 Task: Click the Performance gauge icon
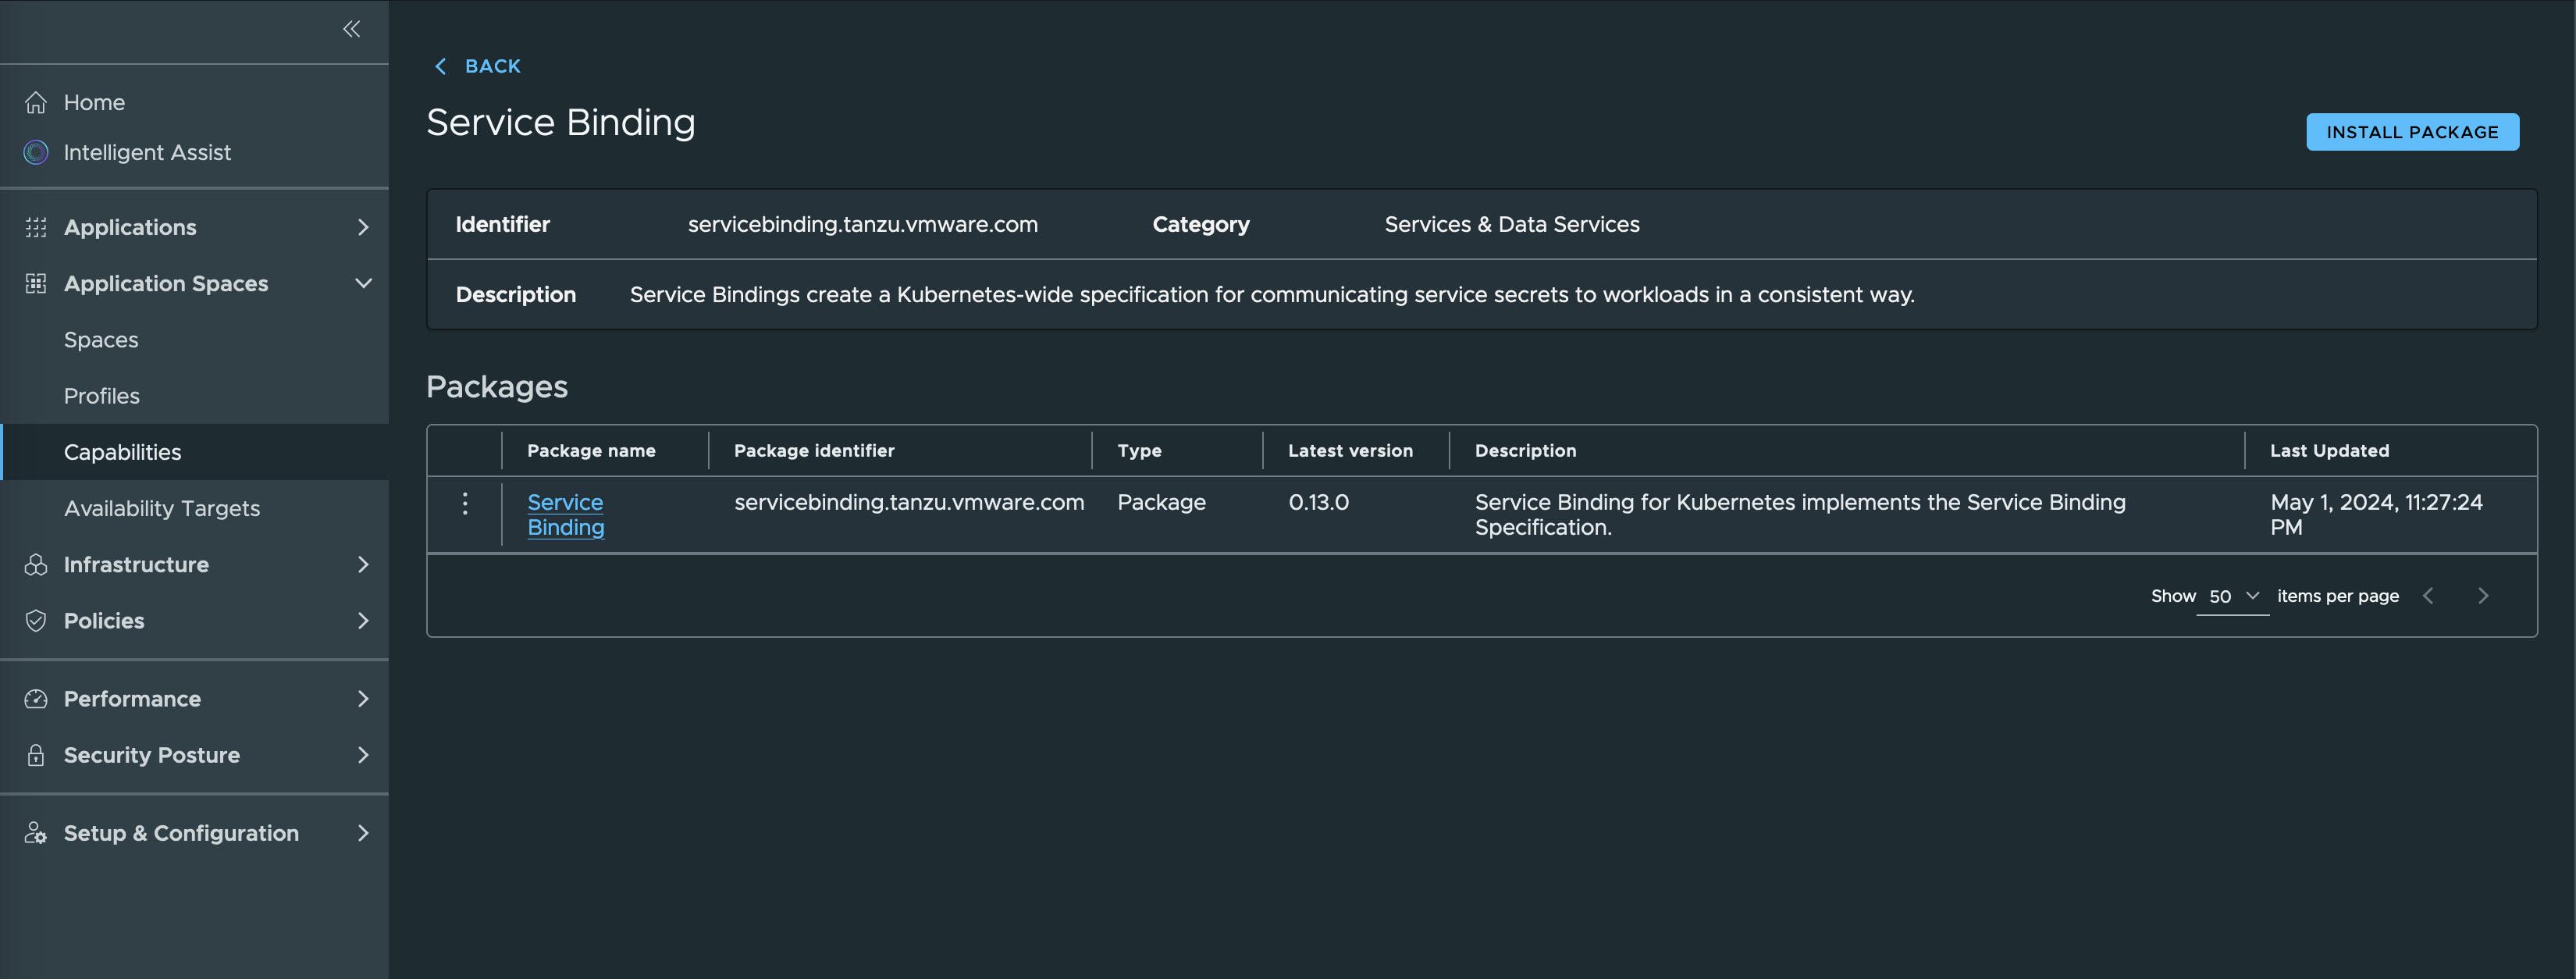[36, 698]
